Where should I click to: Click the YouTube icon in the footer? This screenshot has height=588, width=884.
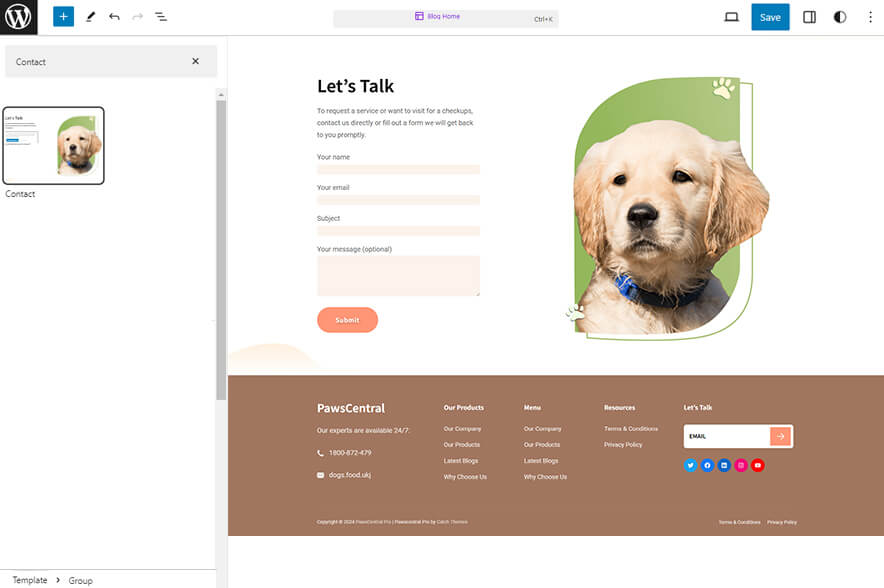pos(758,465)
